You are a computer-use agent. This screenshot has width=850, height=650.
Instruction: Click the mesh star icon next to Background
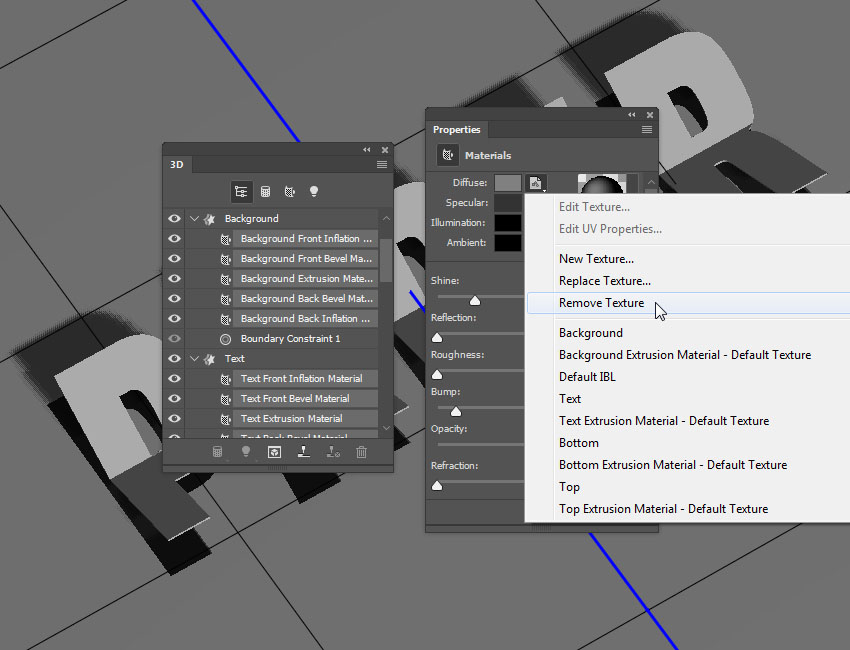(x=209, y=219)
